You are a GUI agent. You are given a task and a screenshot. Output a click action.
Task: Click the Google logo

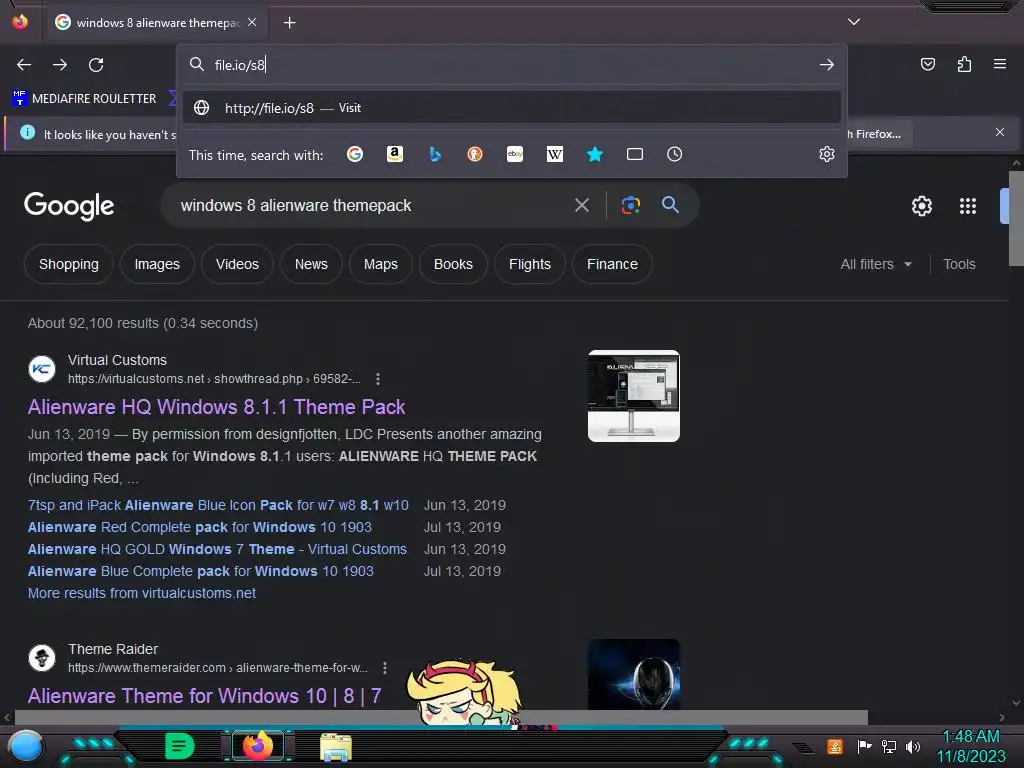[69, 206]
